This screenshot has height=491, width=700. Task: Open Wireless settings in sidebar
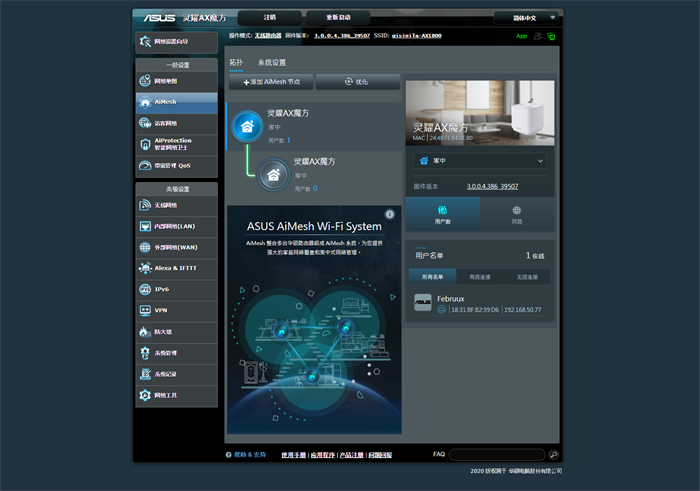coord(176,205)
